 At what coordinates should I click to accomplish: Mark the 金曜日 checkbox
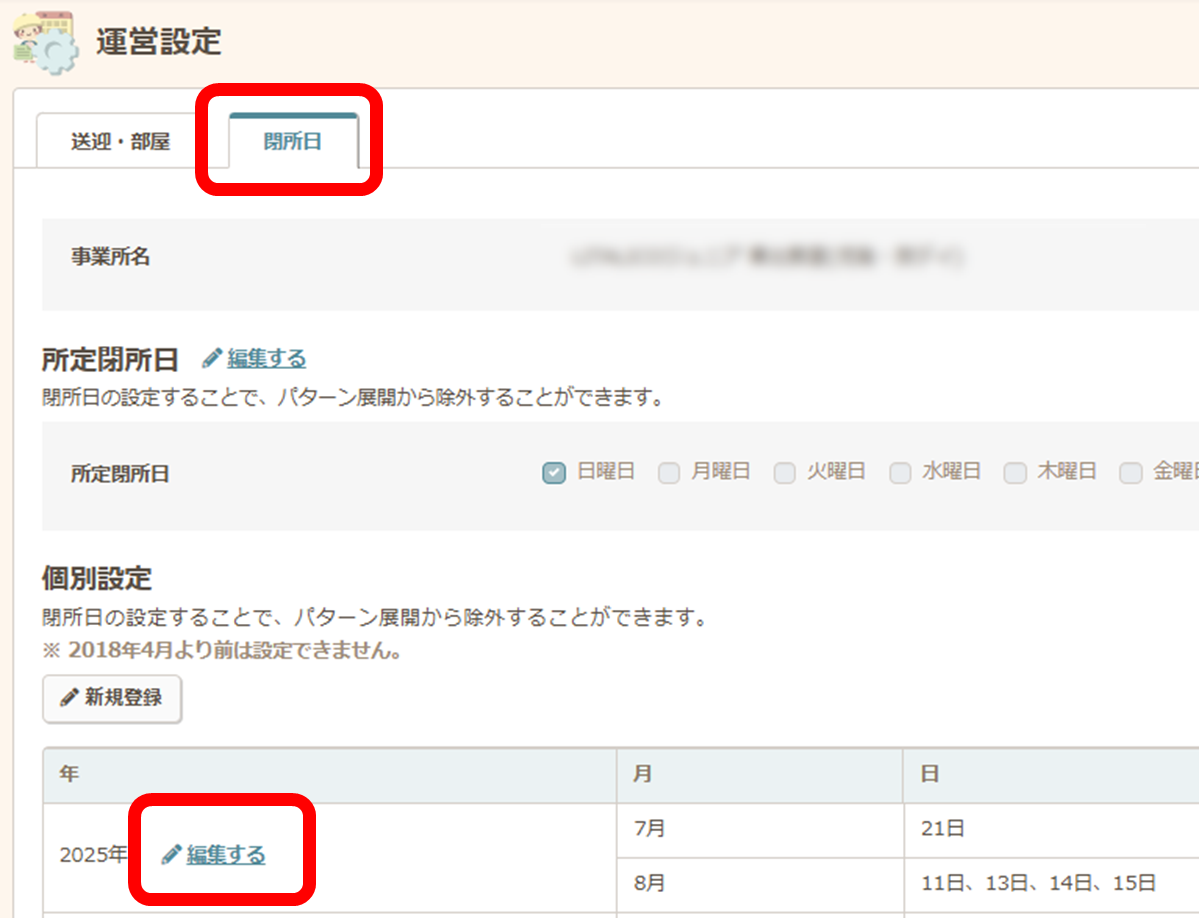pos(1131,473)
